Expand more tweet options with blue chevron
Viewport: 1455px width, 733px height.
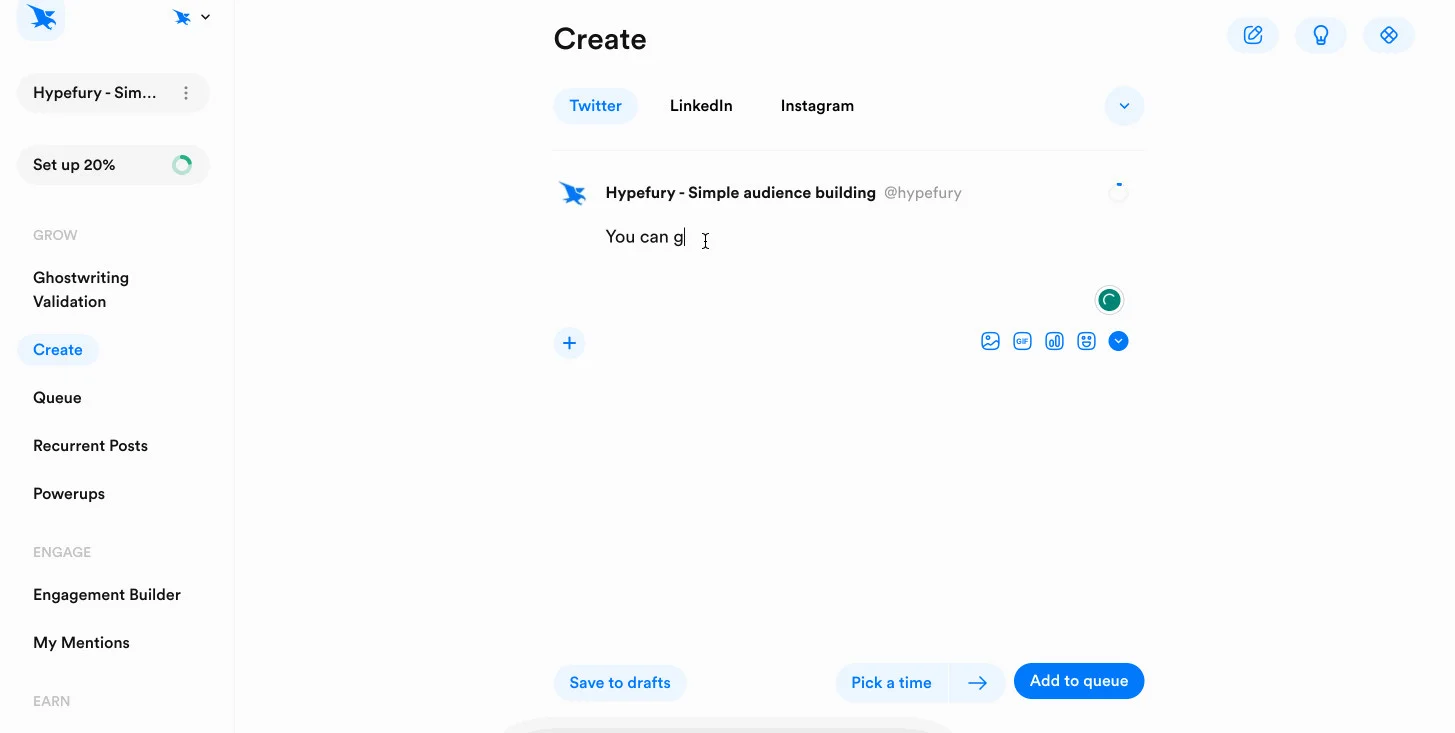[x=1119, y=341]
